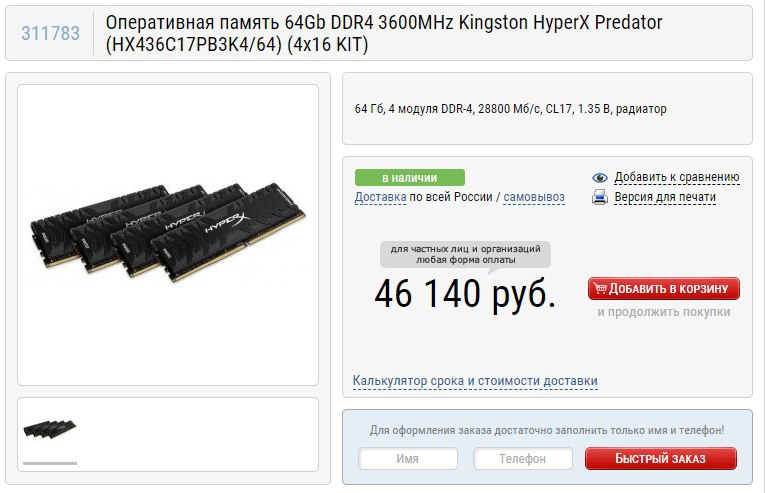This screenshot has width=765, height=493.
Task: Open the large HyperX memory product photo
Action: (x=168, y=232)
